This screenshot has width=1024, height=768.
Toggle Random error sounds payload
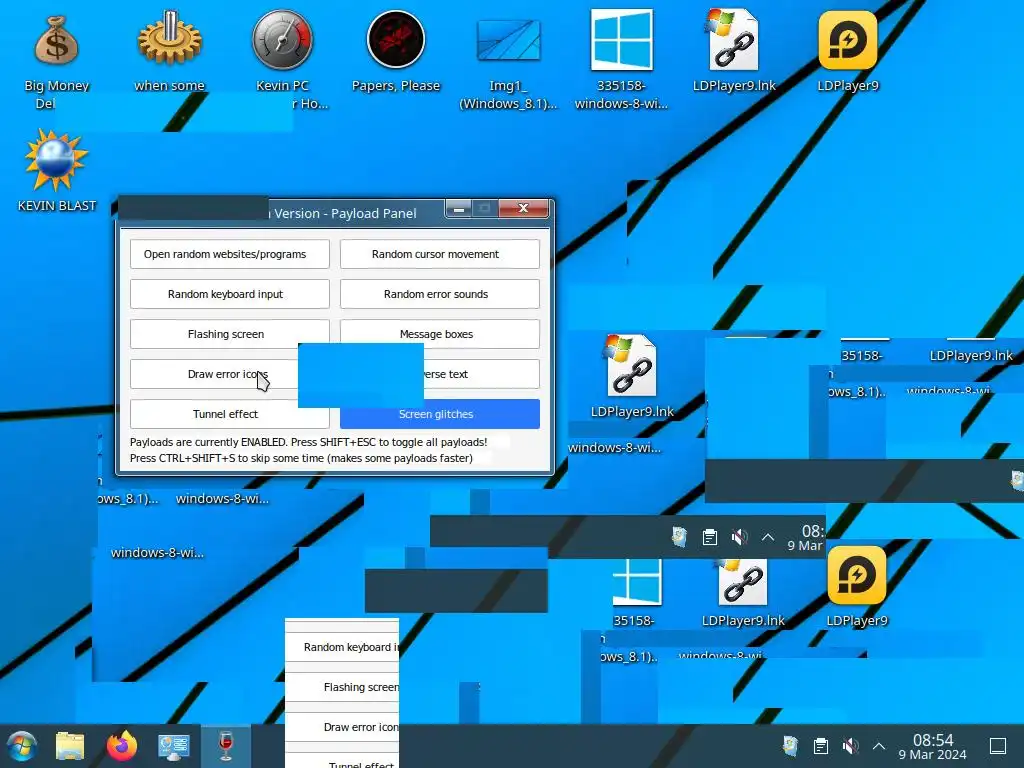pos(440,294)
